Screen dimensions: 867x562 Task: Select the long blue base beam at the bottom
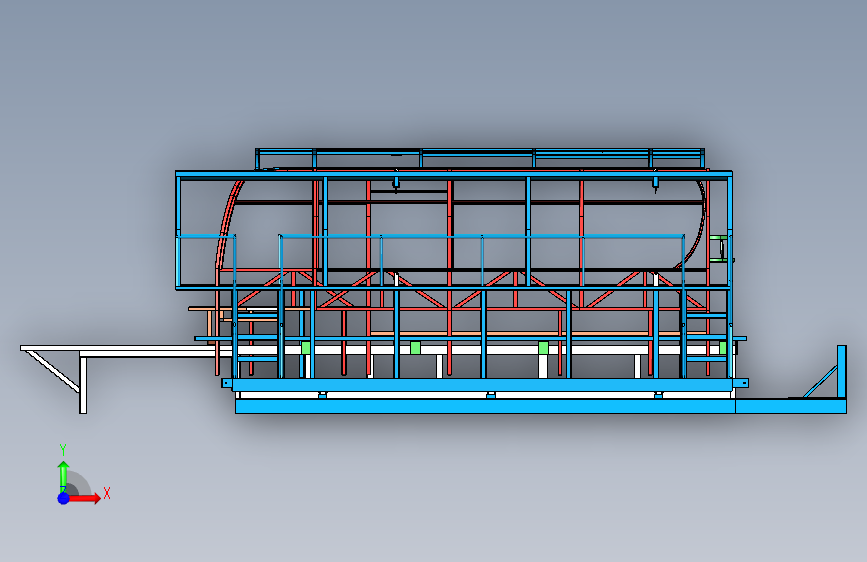(x=485, y=407)
